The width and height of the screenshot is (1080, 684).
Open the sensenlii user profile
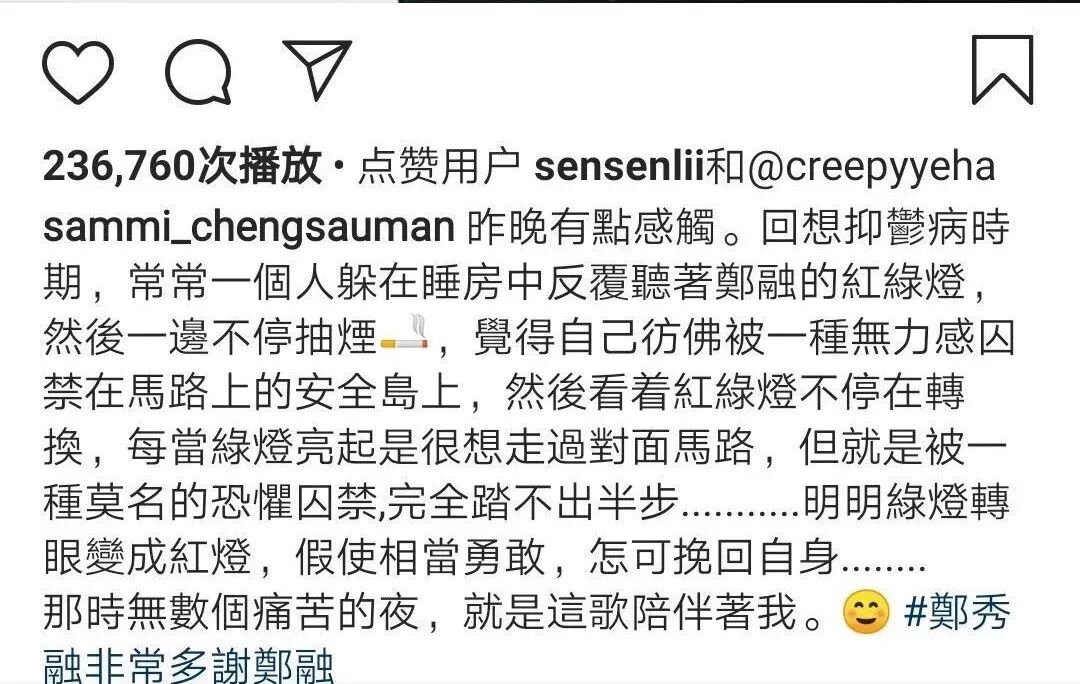[x=620, y=167]
